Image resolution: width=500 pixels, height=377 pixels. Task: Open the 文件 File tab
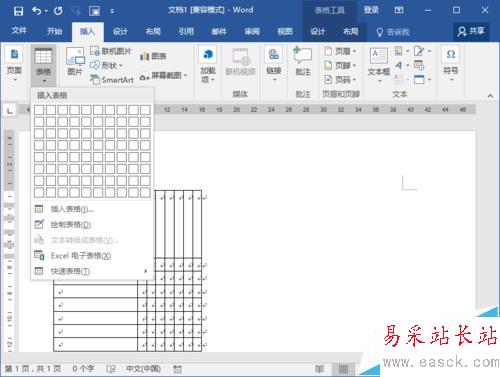point(19,31)
